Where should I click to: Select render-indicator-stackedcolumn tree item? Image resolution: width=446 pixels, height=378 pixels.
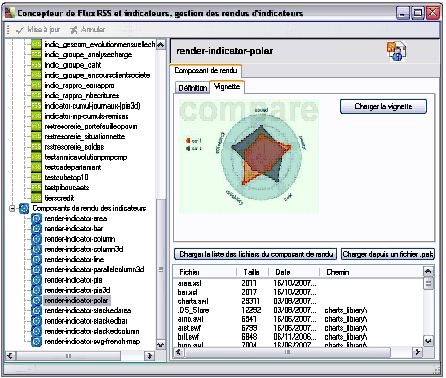pyautogui.click(x=92, y=331)
